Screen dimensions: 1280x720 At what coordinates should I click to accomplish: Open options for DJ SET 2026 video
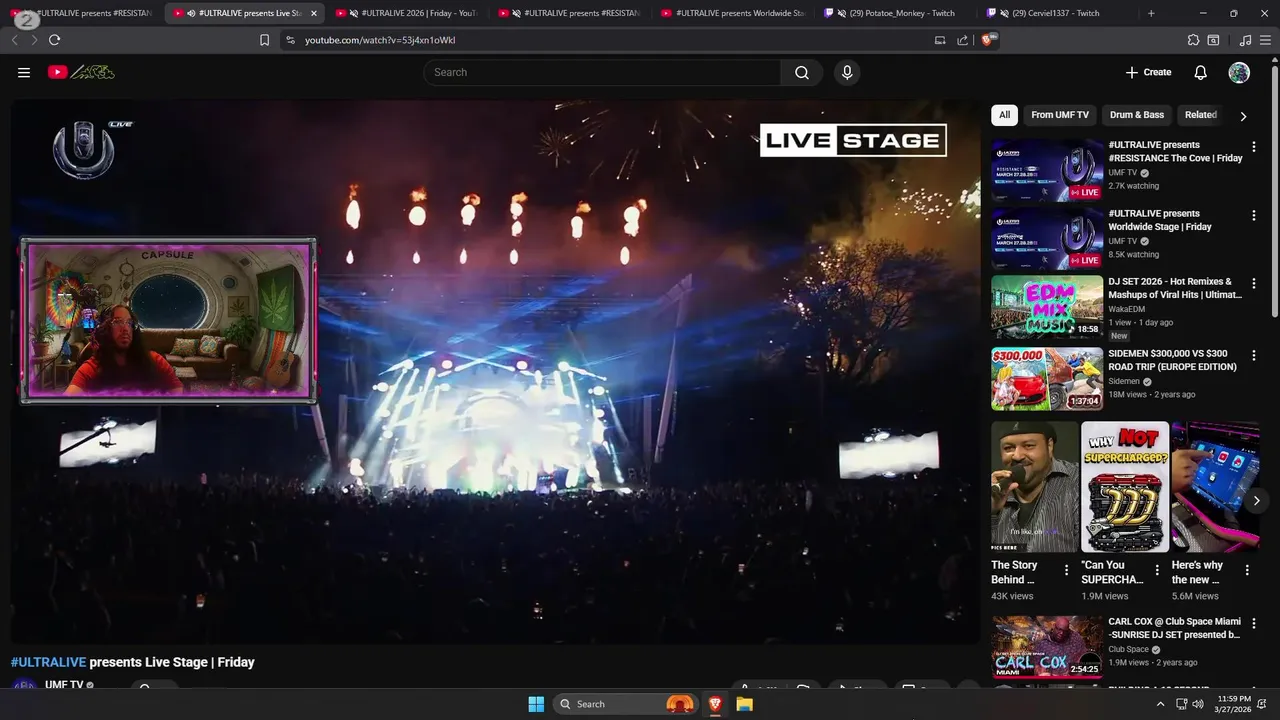1254,284
